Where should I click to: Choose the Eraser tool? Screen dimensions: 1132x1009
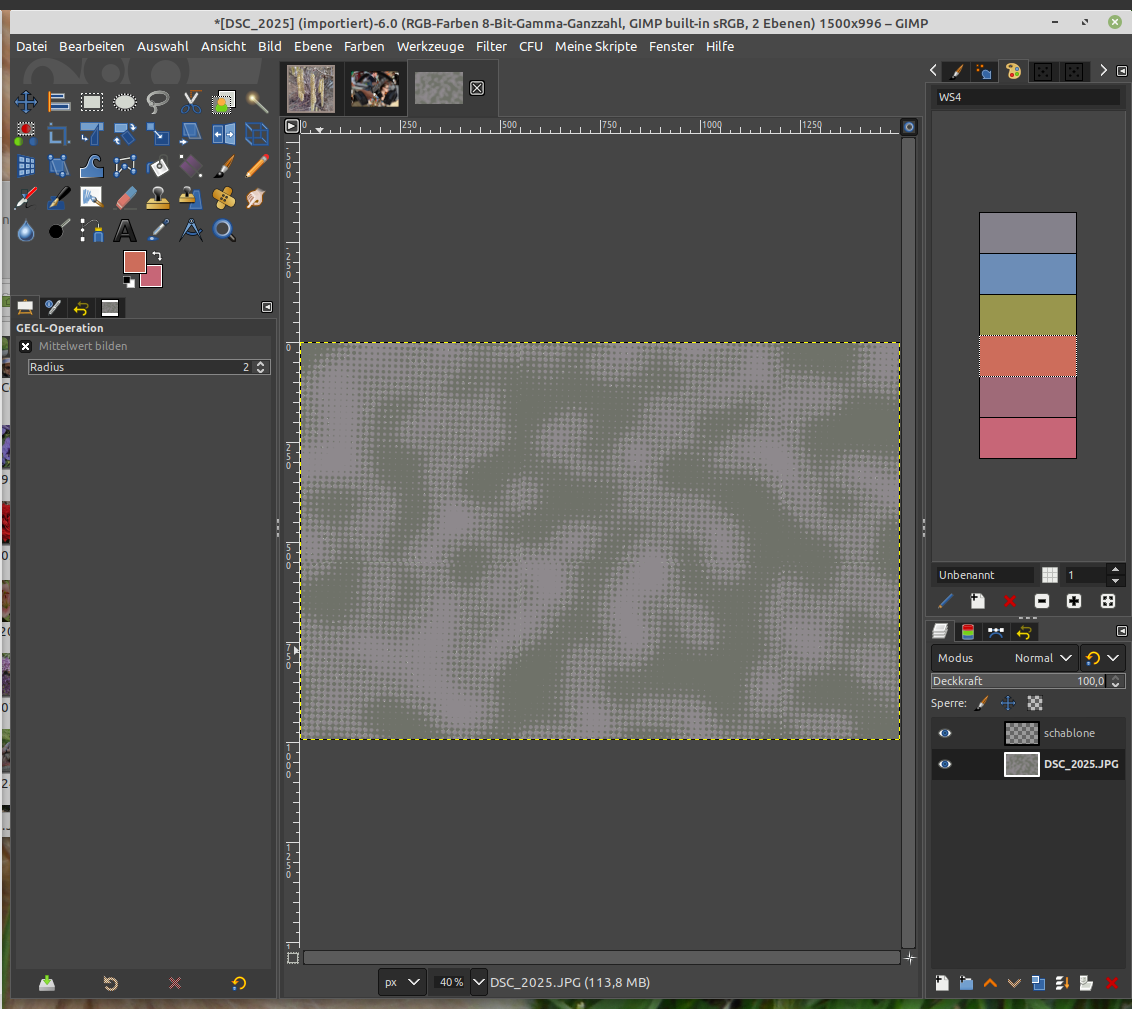125,198
